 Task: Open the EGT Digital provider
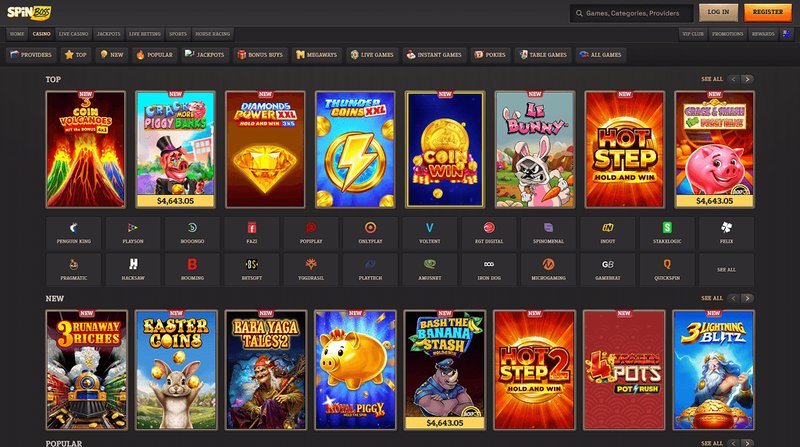click(489, 232)
